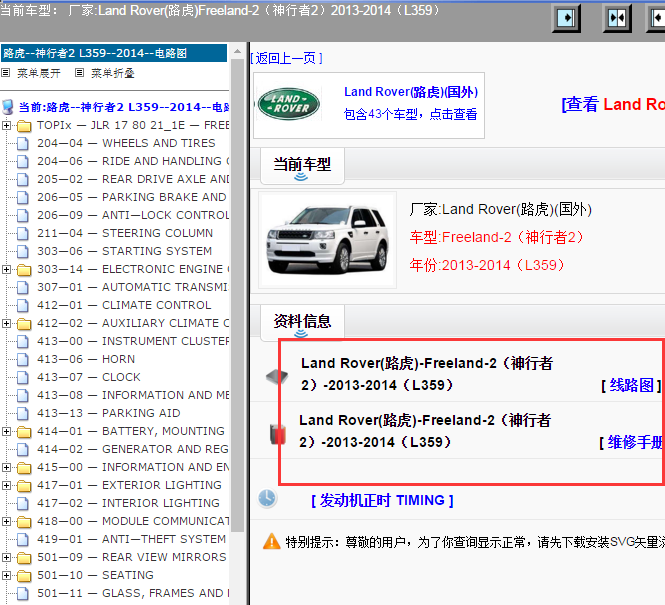This screenshot has height=605, width=665.
Task: Click the folder icon of 501-10 SEATING
Action: tap(24, 576)
